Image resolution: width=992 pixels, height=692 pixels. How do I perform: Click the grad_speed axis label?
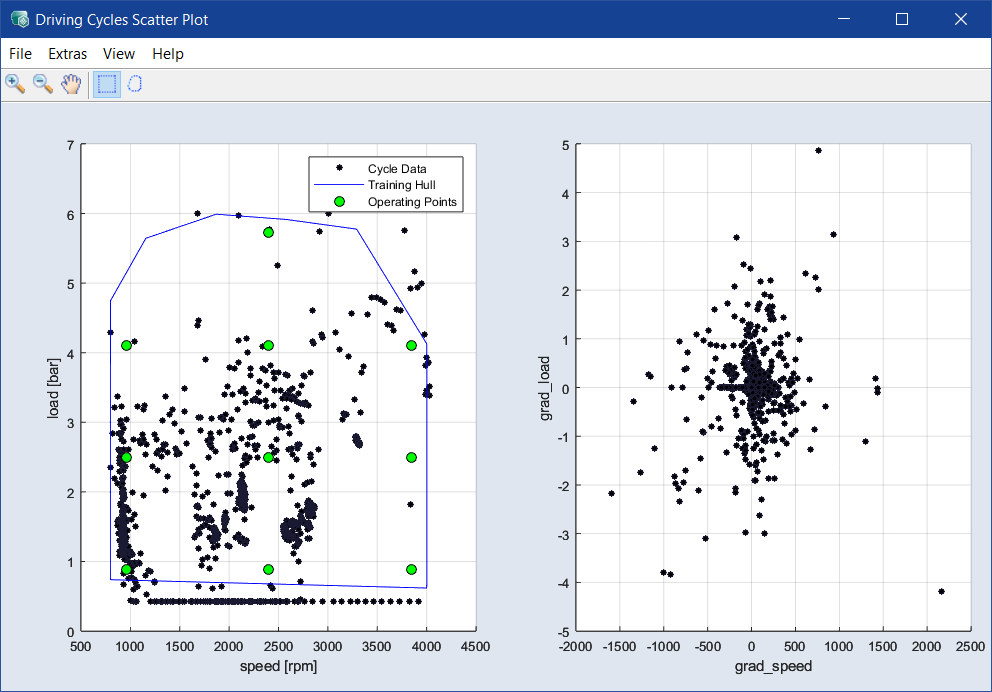[x=775, y=666]
